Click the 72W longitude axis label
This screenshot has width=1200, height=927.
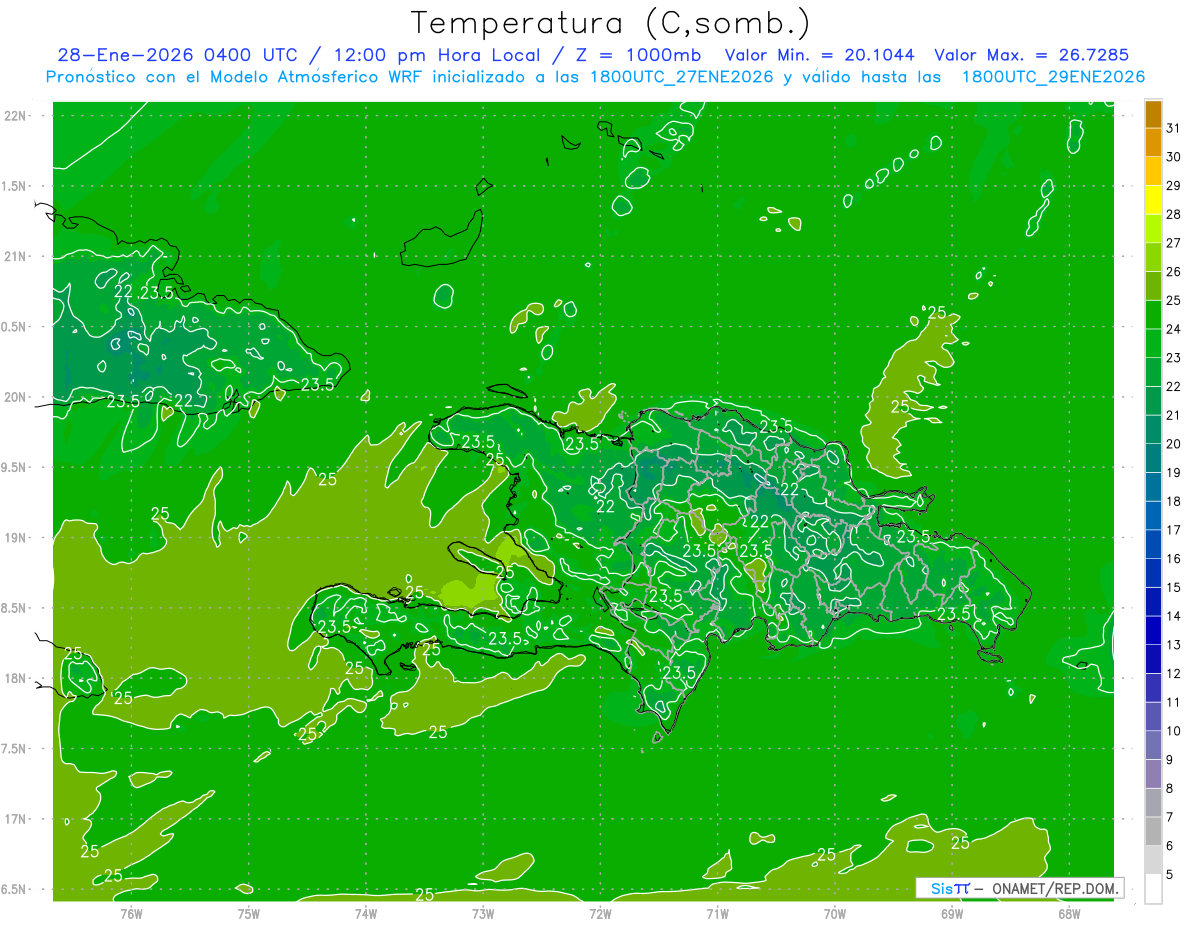click(x=600, y=914)
